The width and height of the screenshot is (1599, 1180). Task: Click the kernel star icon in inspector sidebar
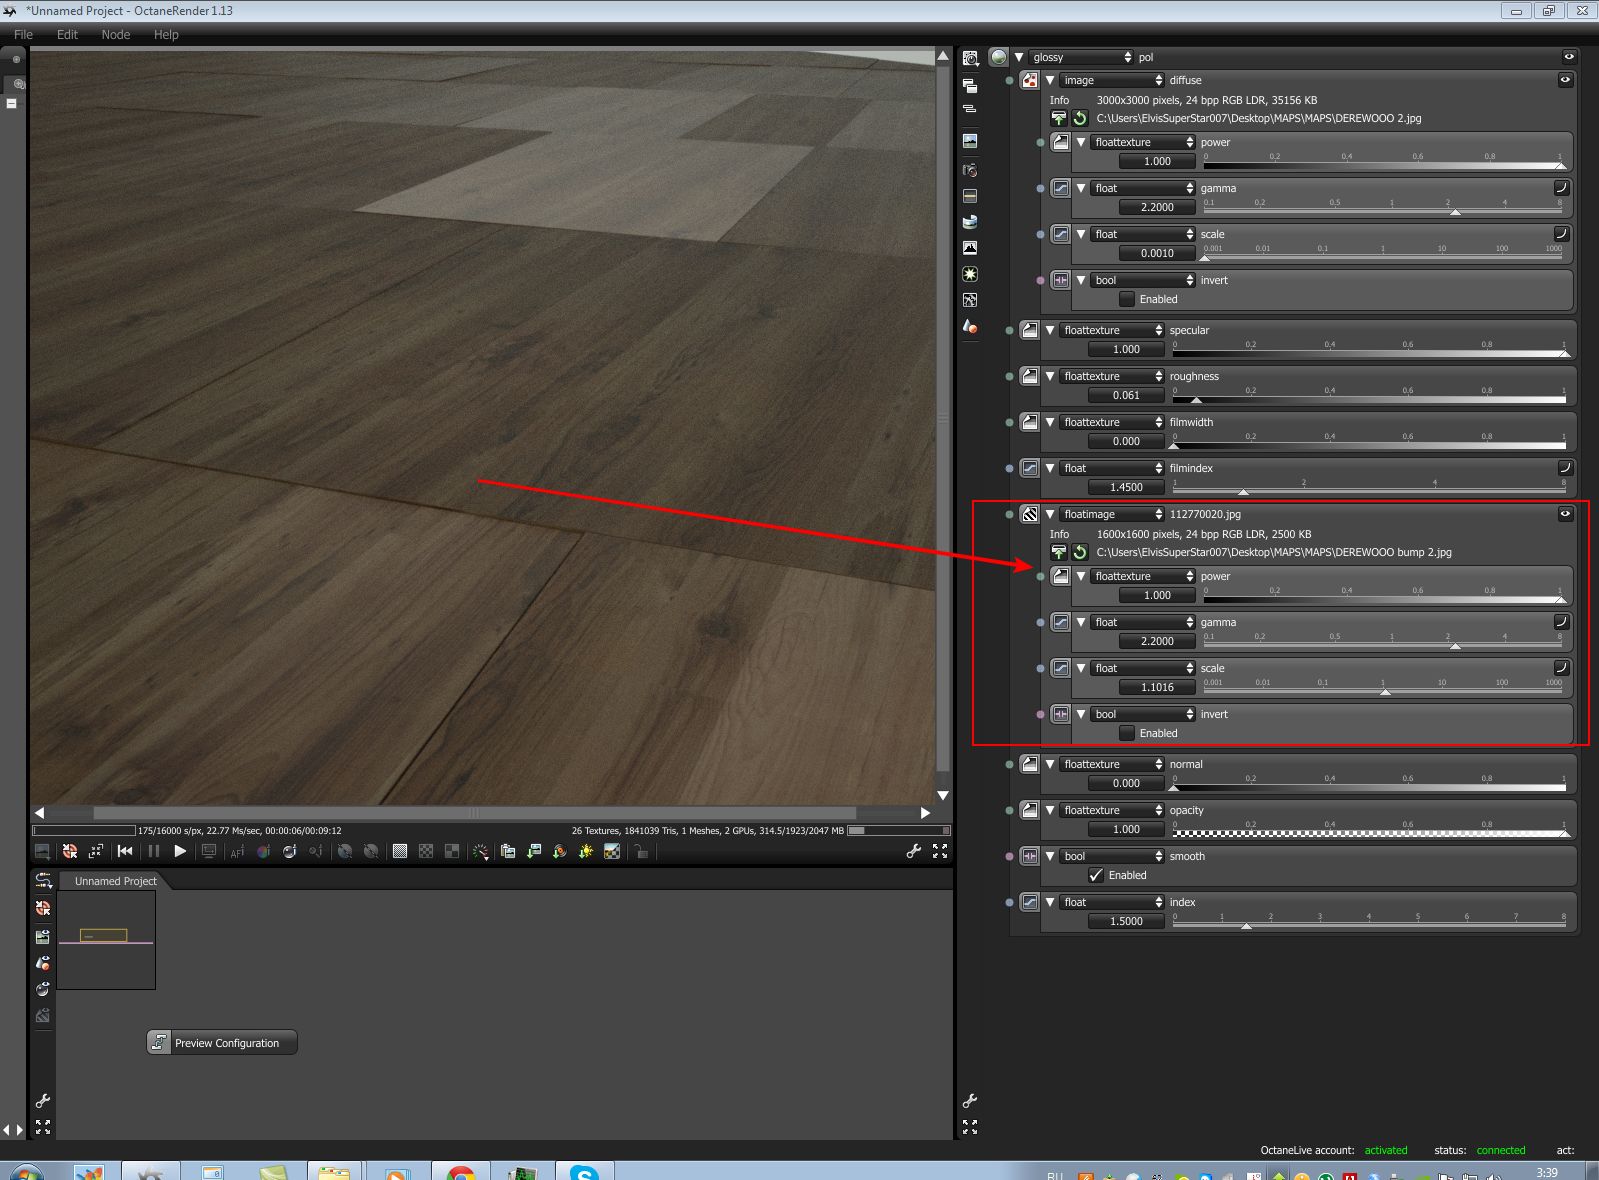pyautogui.click(x=970, y=273)
